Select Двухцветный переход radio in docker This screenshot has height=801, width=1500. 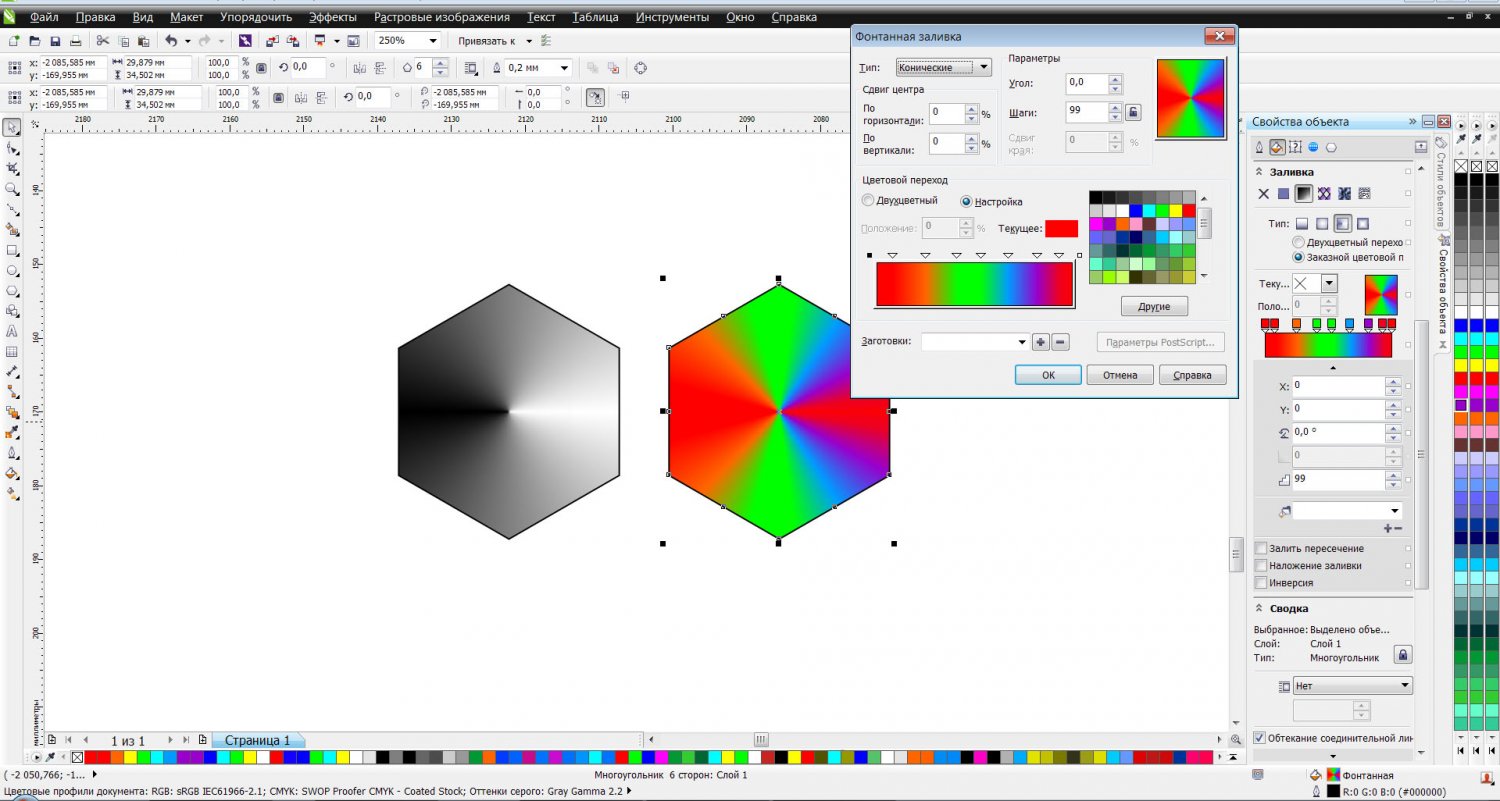(x=1298, y=242)
